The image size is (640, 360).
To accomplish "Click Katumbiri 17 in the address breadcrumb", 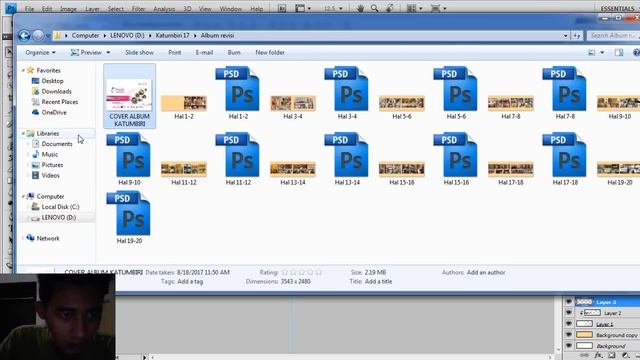I will 172,36.
